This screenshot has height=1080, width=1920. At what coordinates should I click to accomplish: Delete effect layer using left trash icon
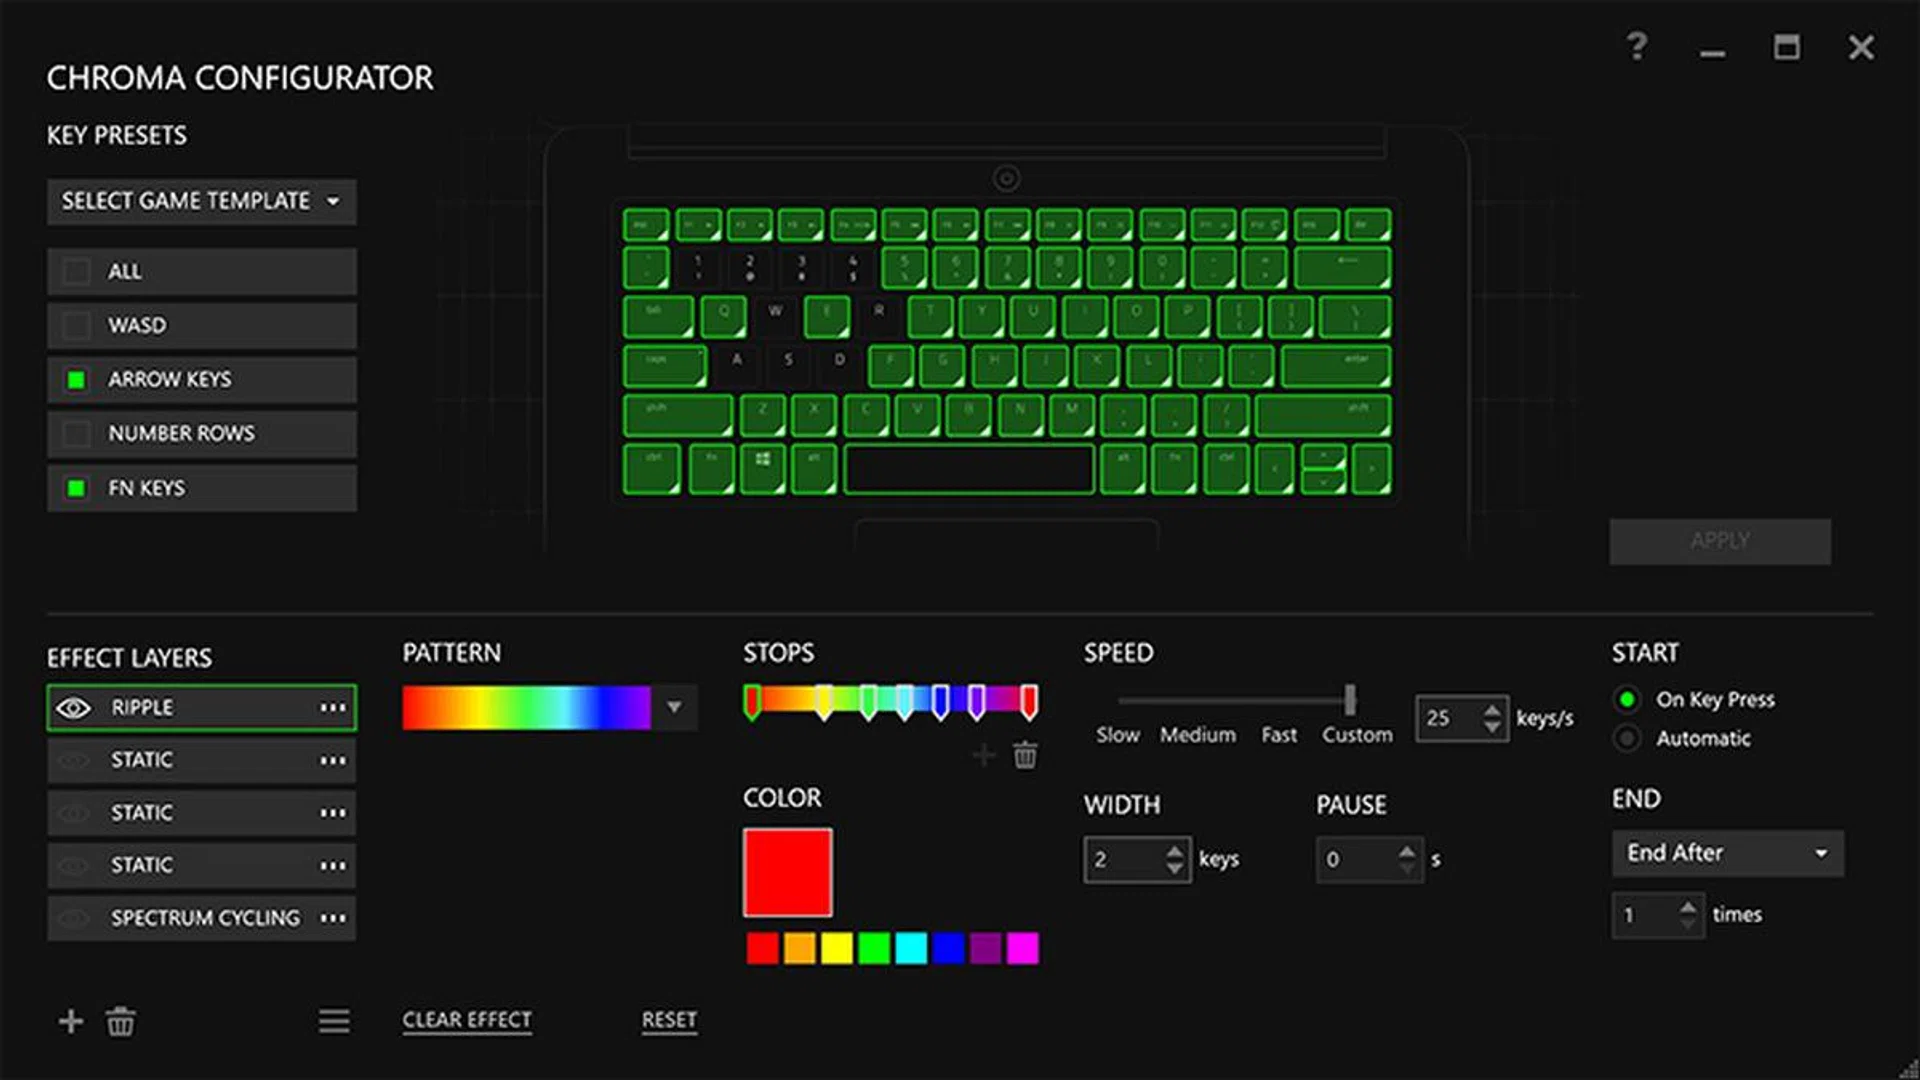121,1021
